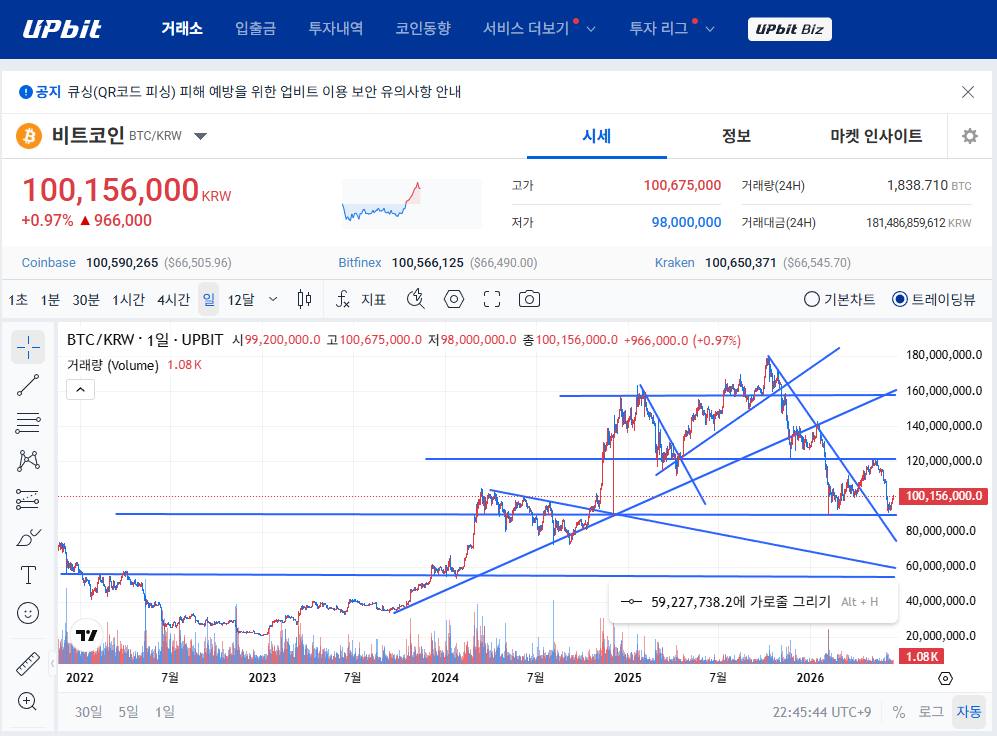
Task: Click the 22:45:44 UTC+9 timezone selector
Action: coord(822,712)
